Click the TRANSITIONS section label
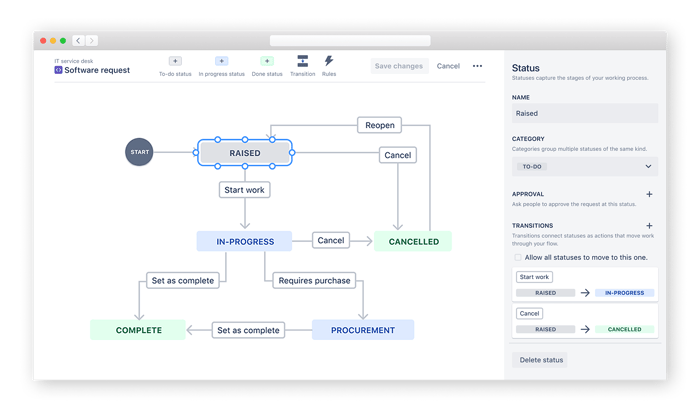Screen dimensions: 700x411 click(532, 226)
